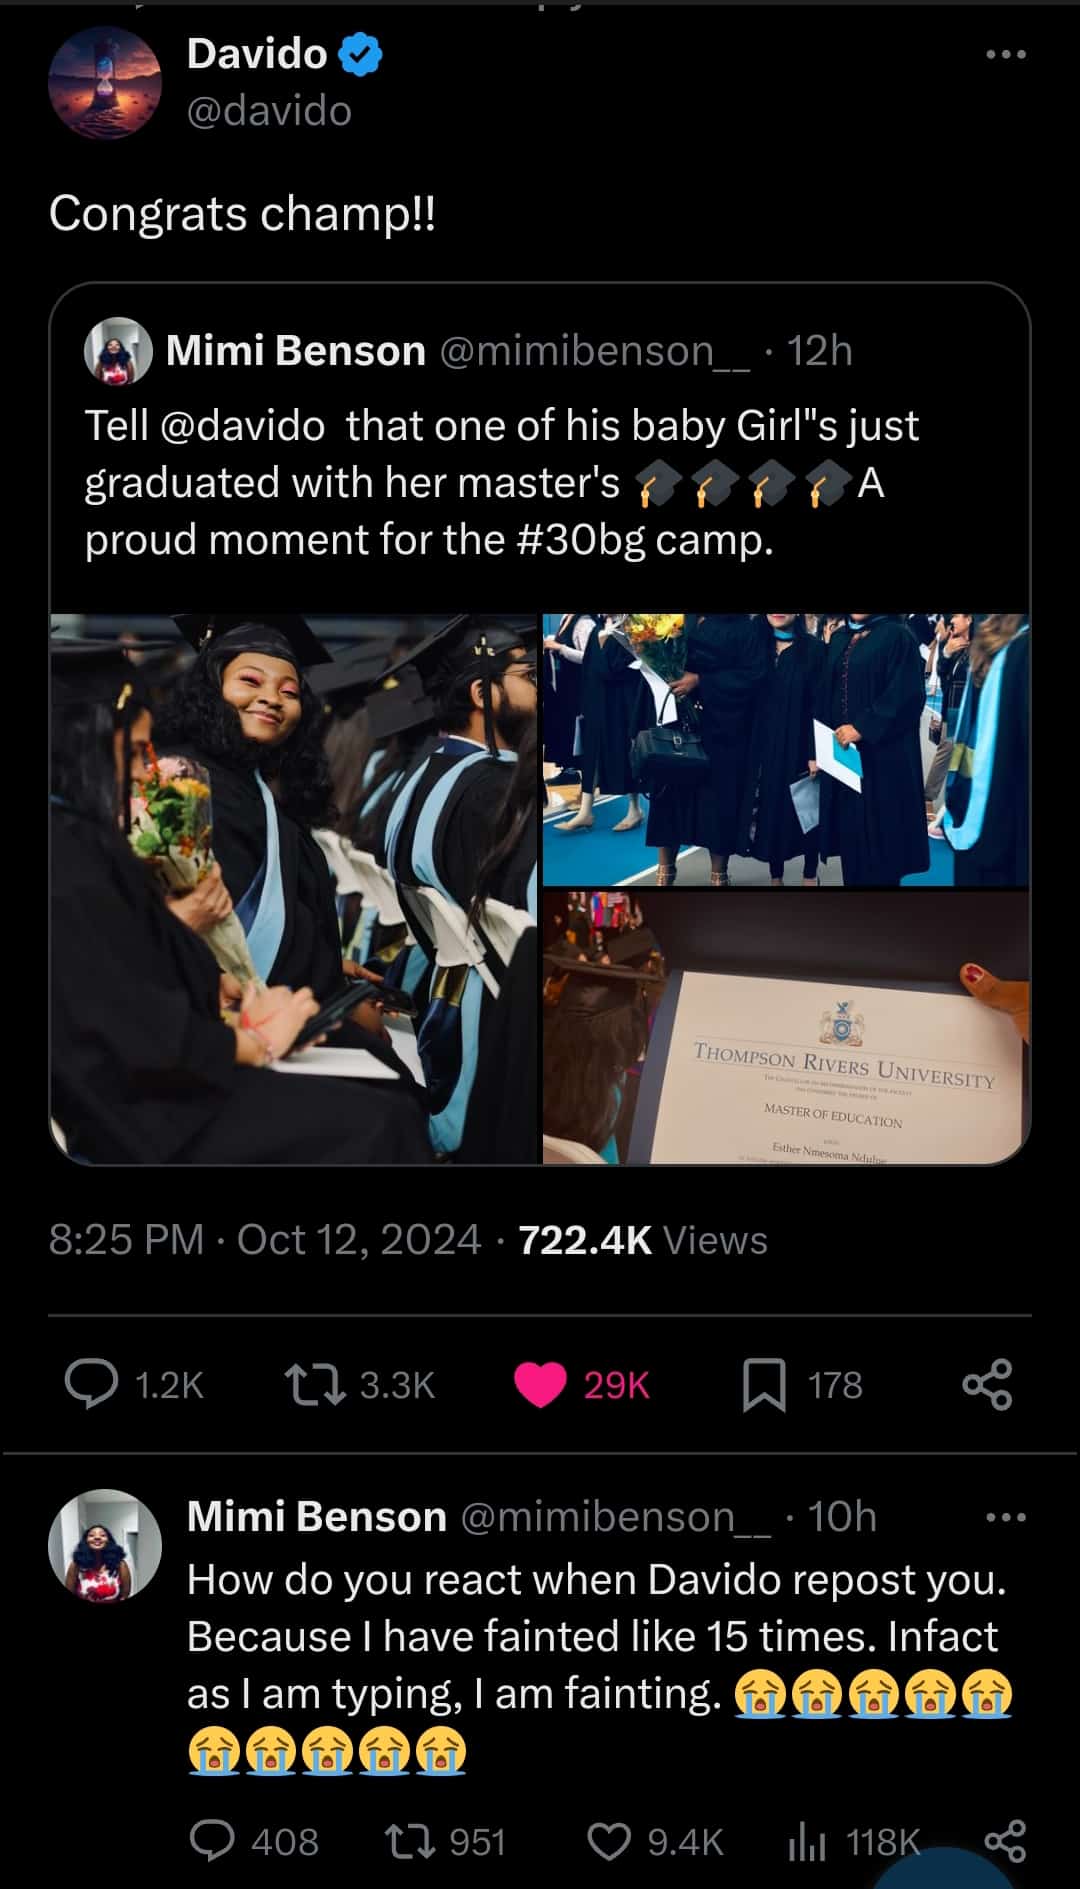Repost Davido's post with retweet icon
Screen dimensions: 1080x1889
tap(316, 1385)
